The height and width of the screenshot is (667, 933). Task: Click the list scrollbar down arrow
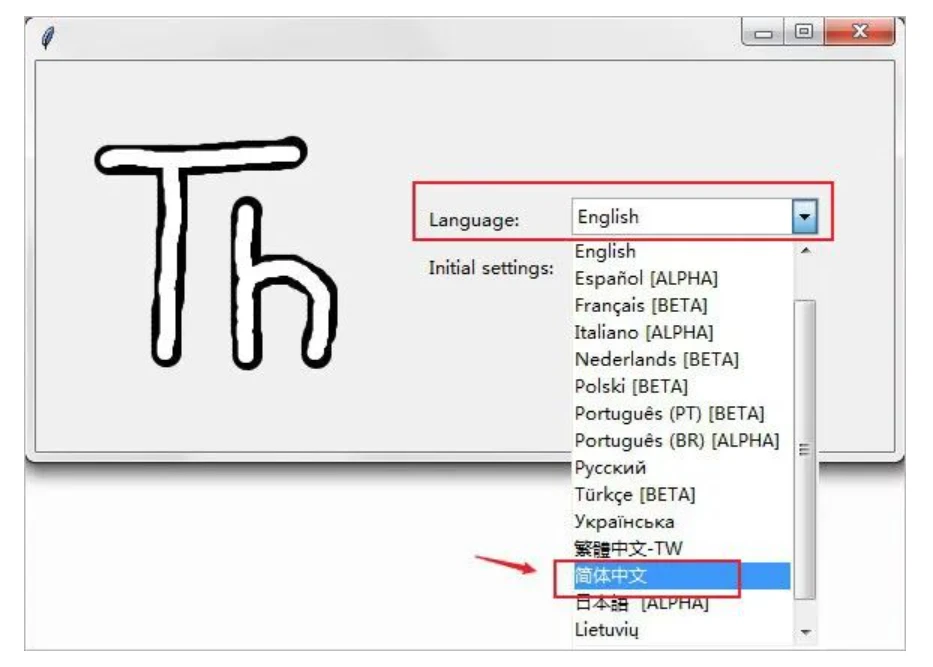point(805,633)
